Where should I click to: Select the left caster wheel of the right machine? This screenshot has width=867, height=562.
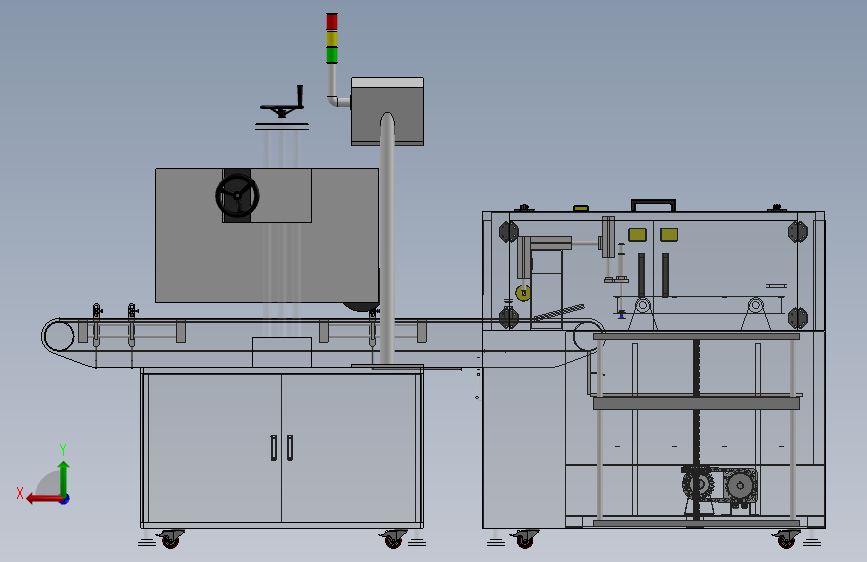pyautogui.click(x=525, y=539)
